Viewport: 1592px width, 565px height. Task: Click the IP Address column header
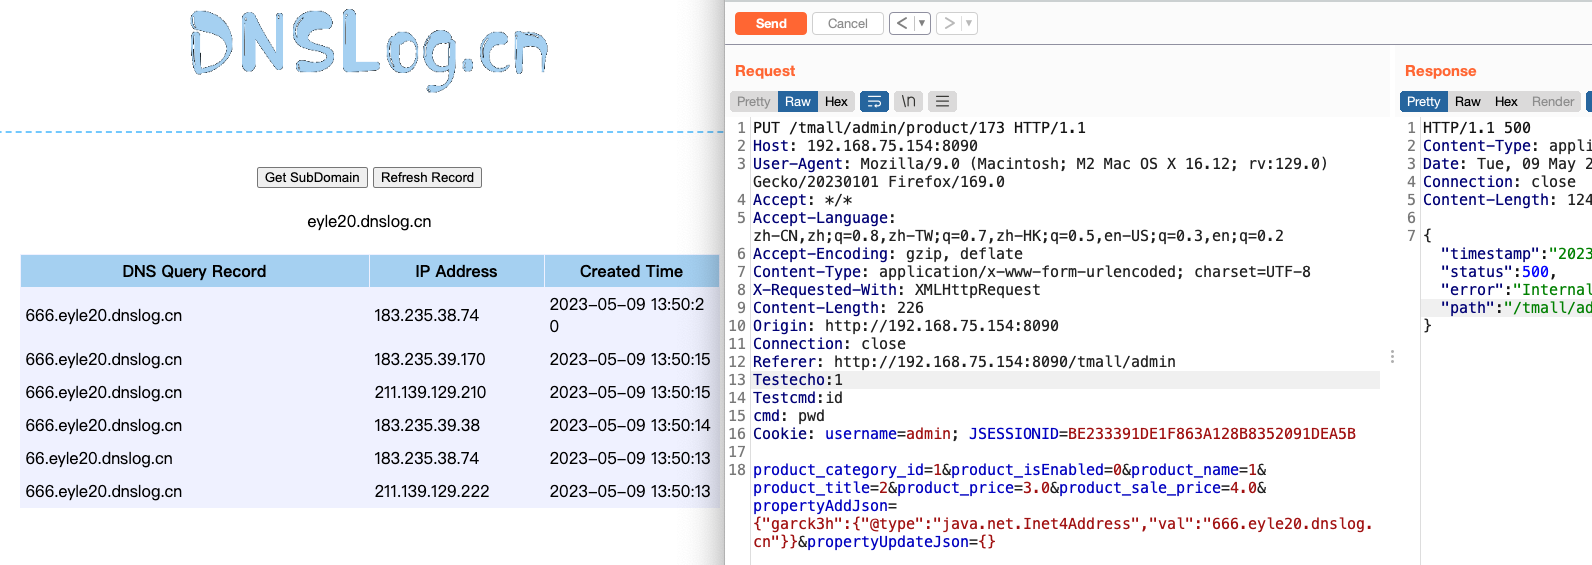[x=456, y=271]
